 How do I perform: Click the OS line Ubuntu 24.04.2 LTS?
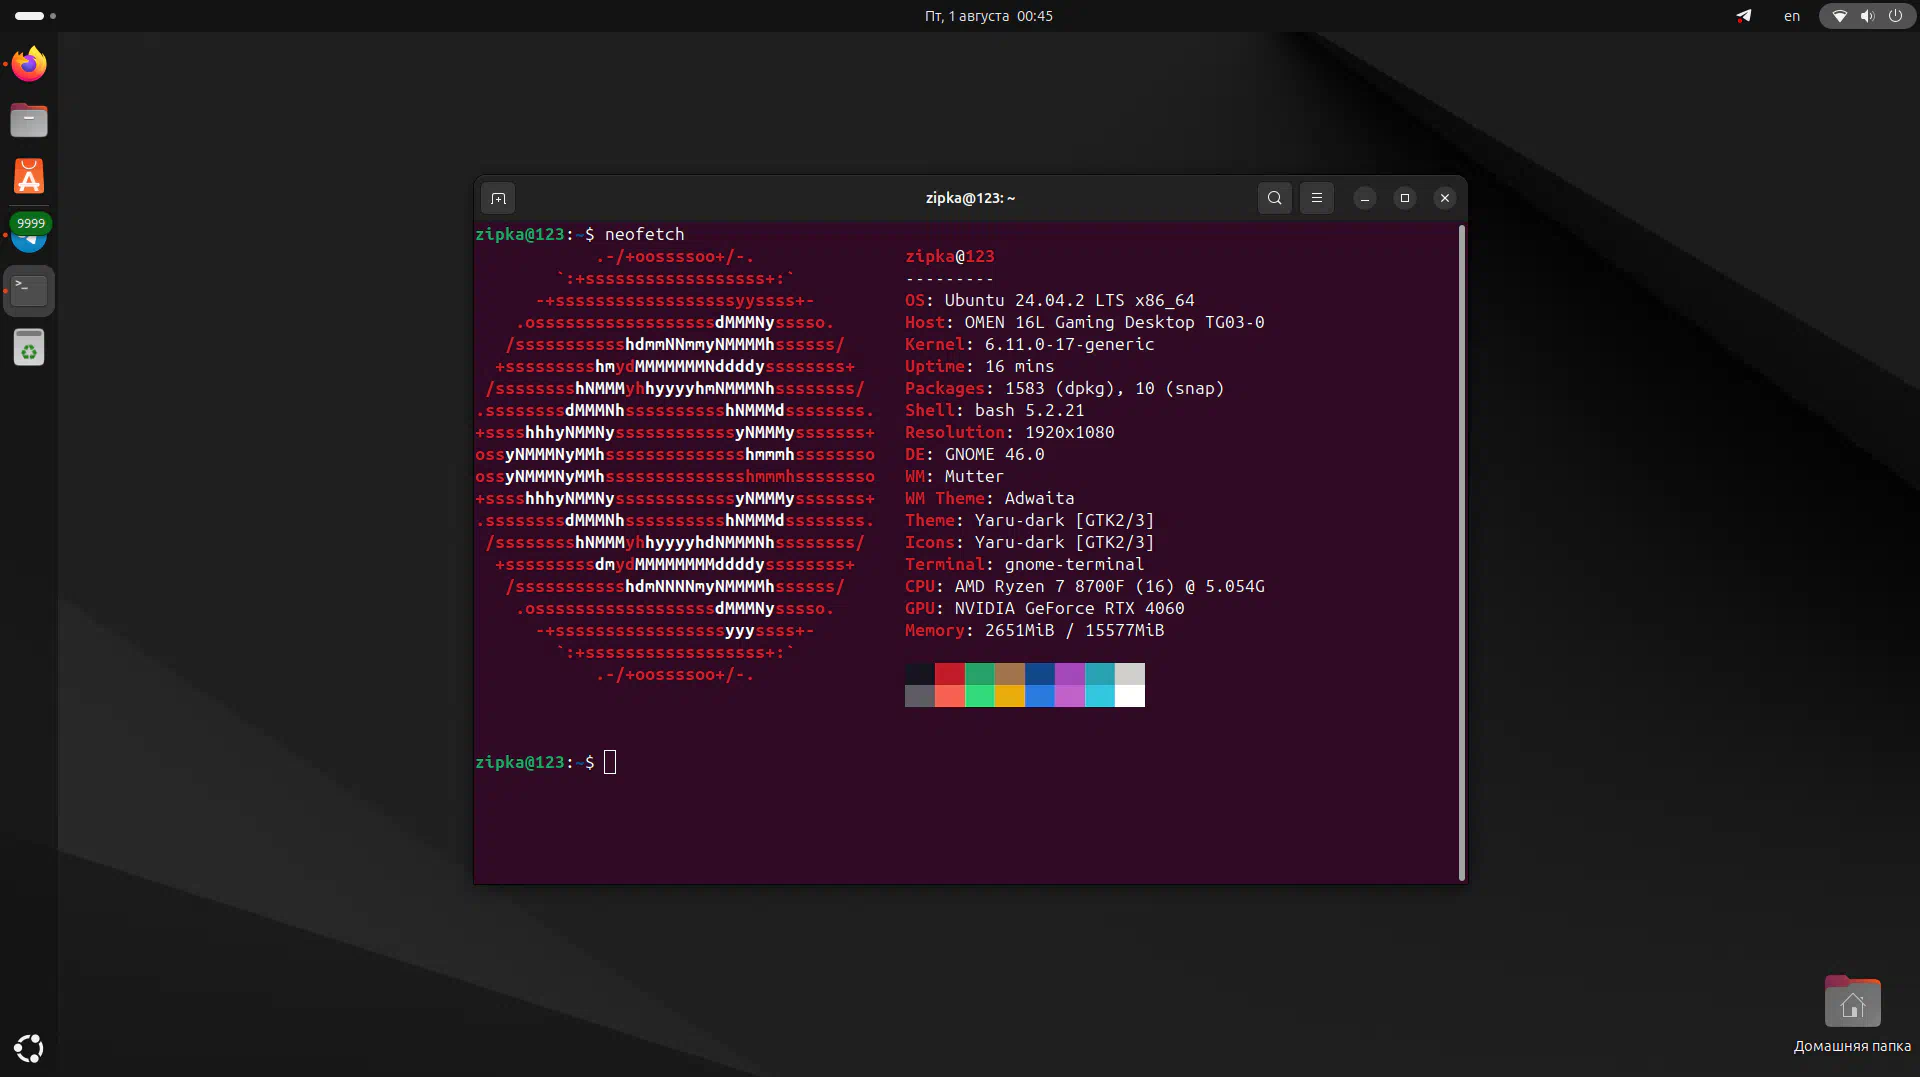(x=1050, y=300)
